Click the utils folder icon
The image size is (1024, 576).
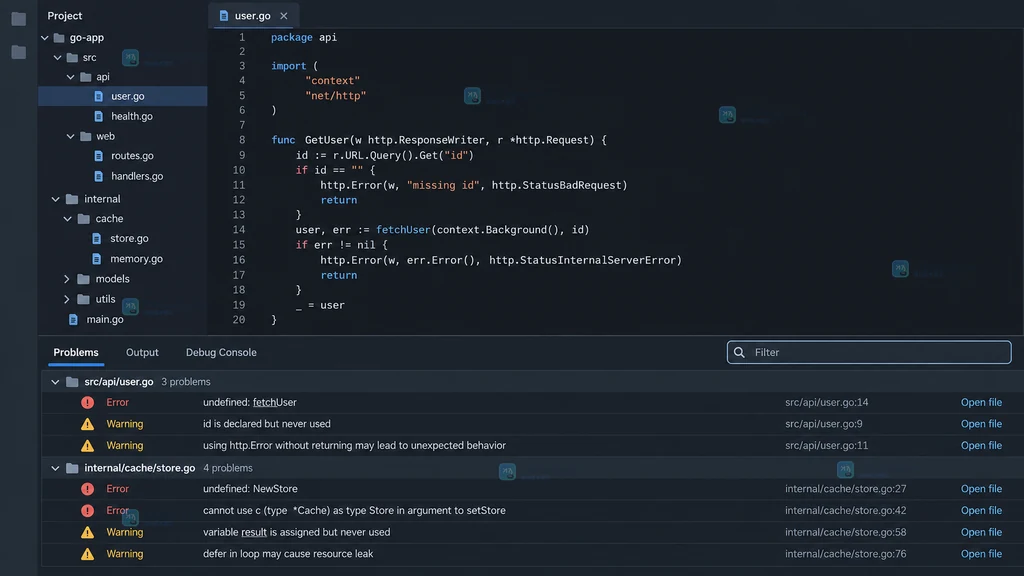click(x=84, y=299)
